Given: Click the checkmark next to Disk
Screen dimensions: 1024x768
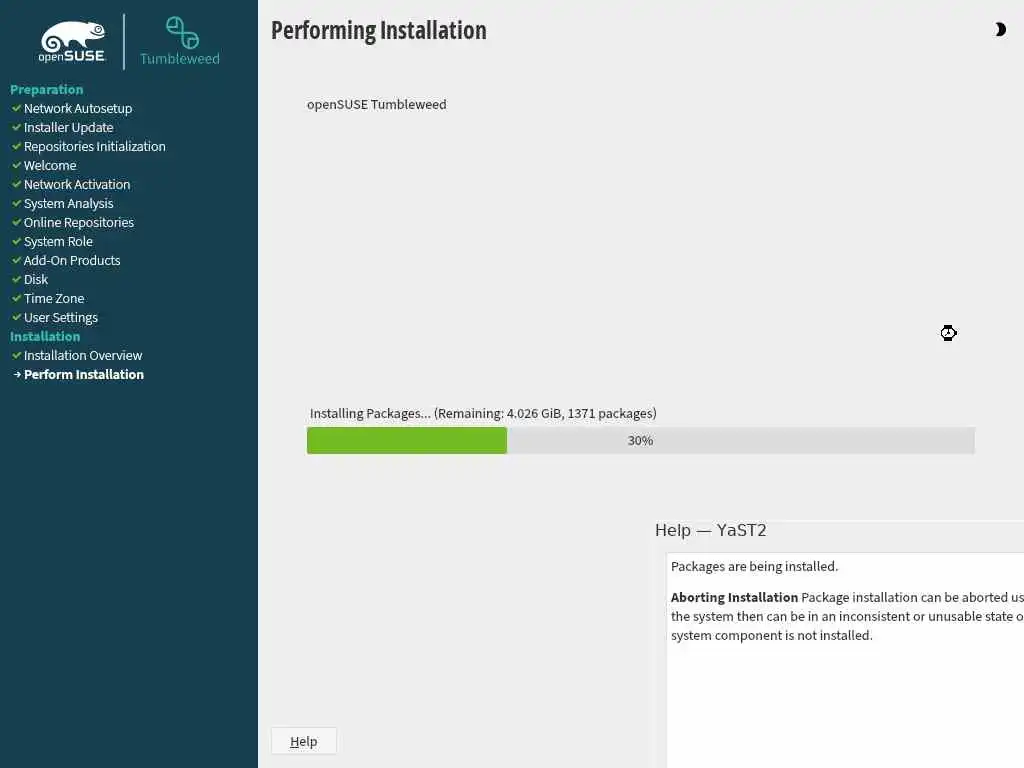Looking at the screenshot, I should tap(17, 279).
